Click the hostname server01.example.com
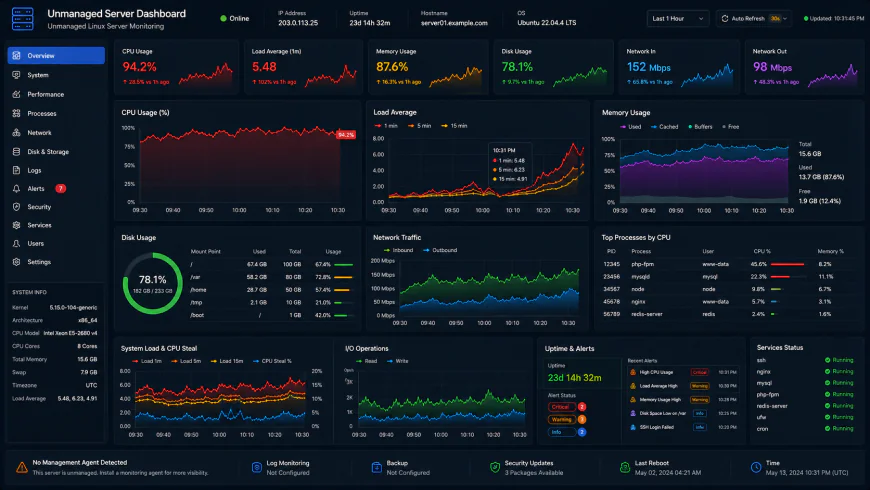870x490 pixels. 454,23
